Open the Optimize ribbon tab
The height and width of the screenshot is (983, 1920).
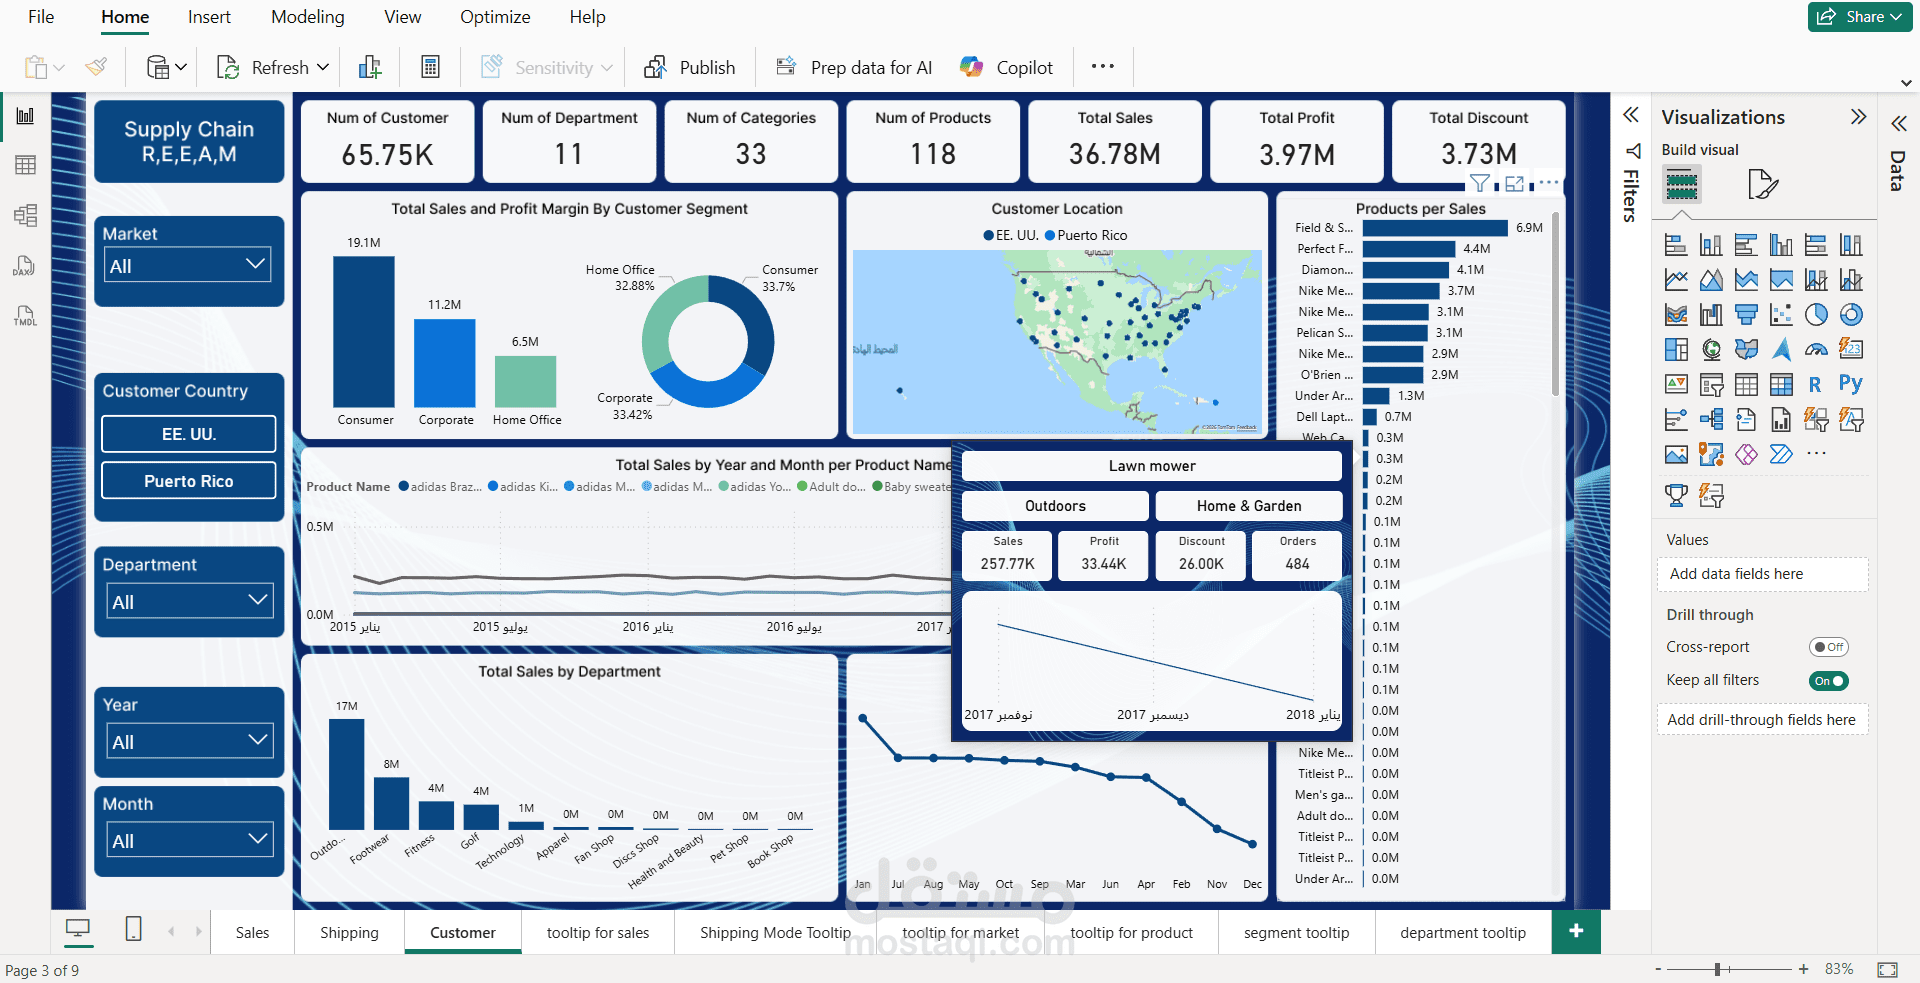[495, 17]
